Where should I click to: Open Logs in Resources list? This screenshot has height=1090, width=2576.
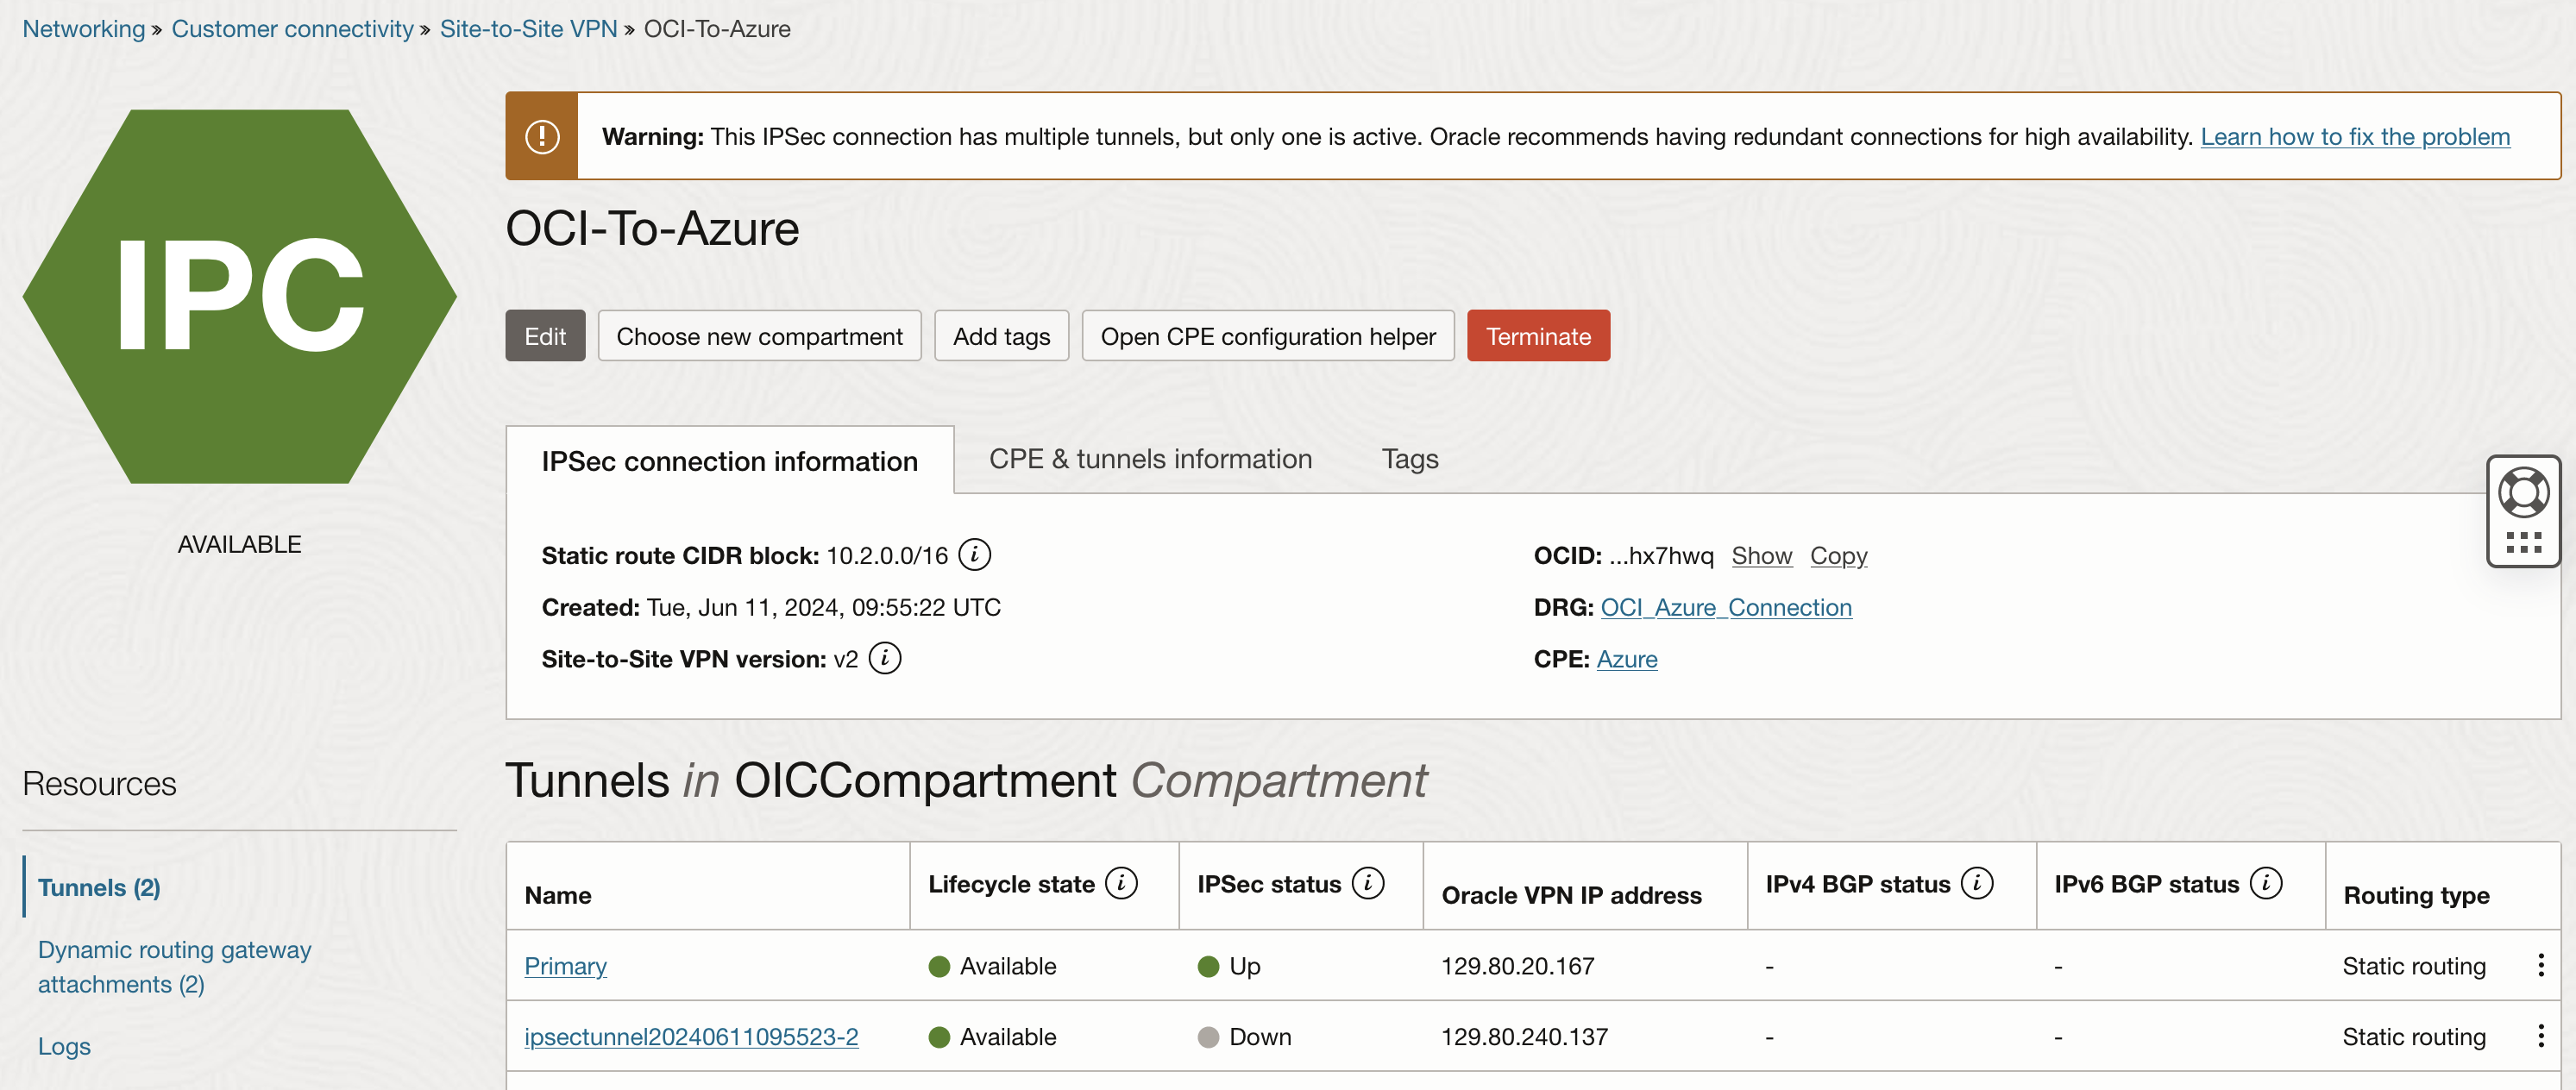click(64, 1047)
